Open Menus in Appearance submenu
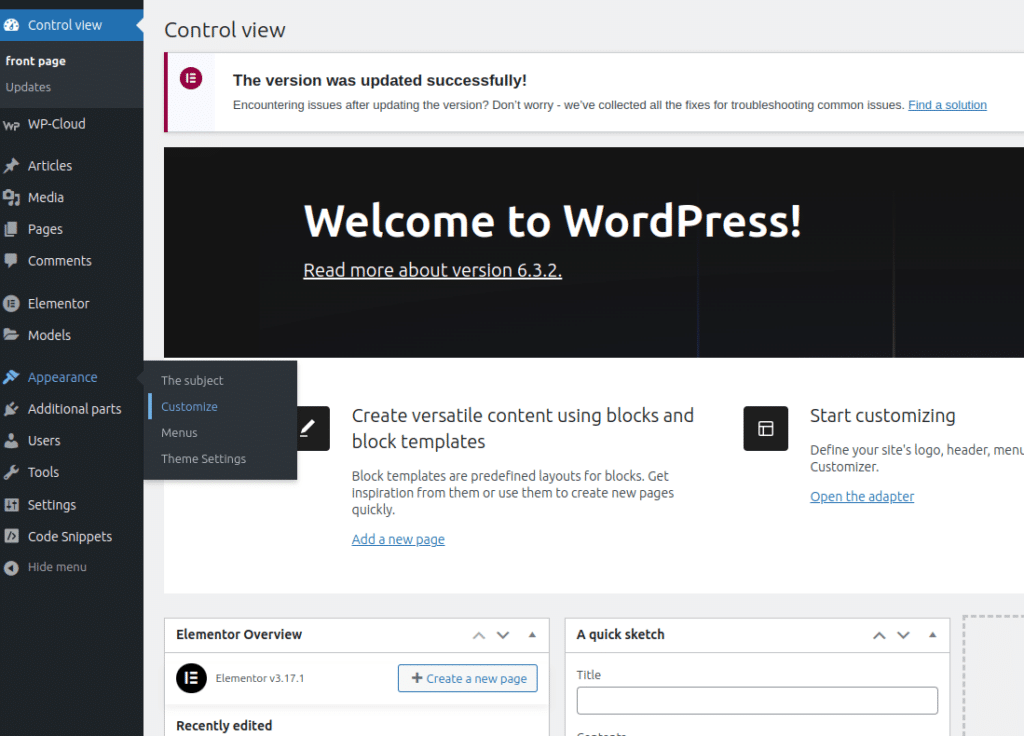 coord(179,433)
